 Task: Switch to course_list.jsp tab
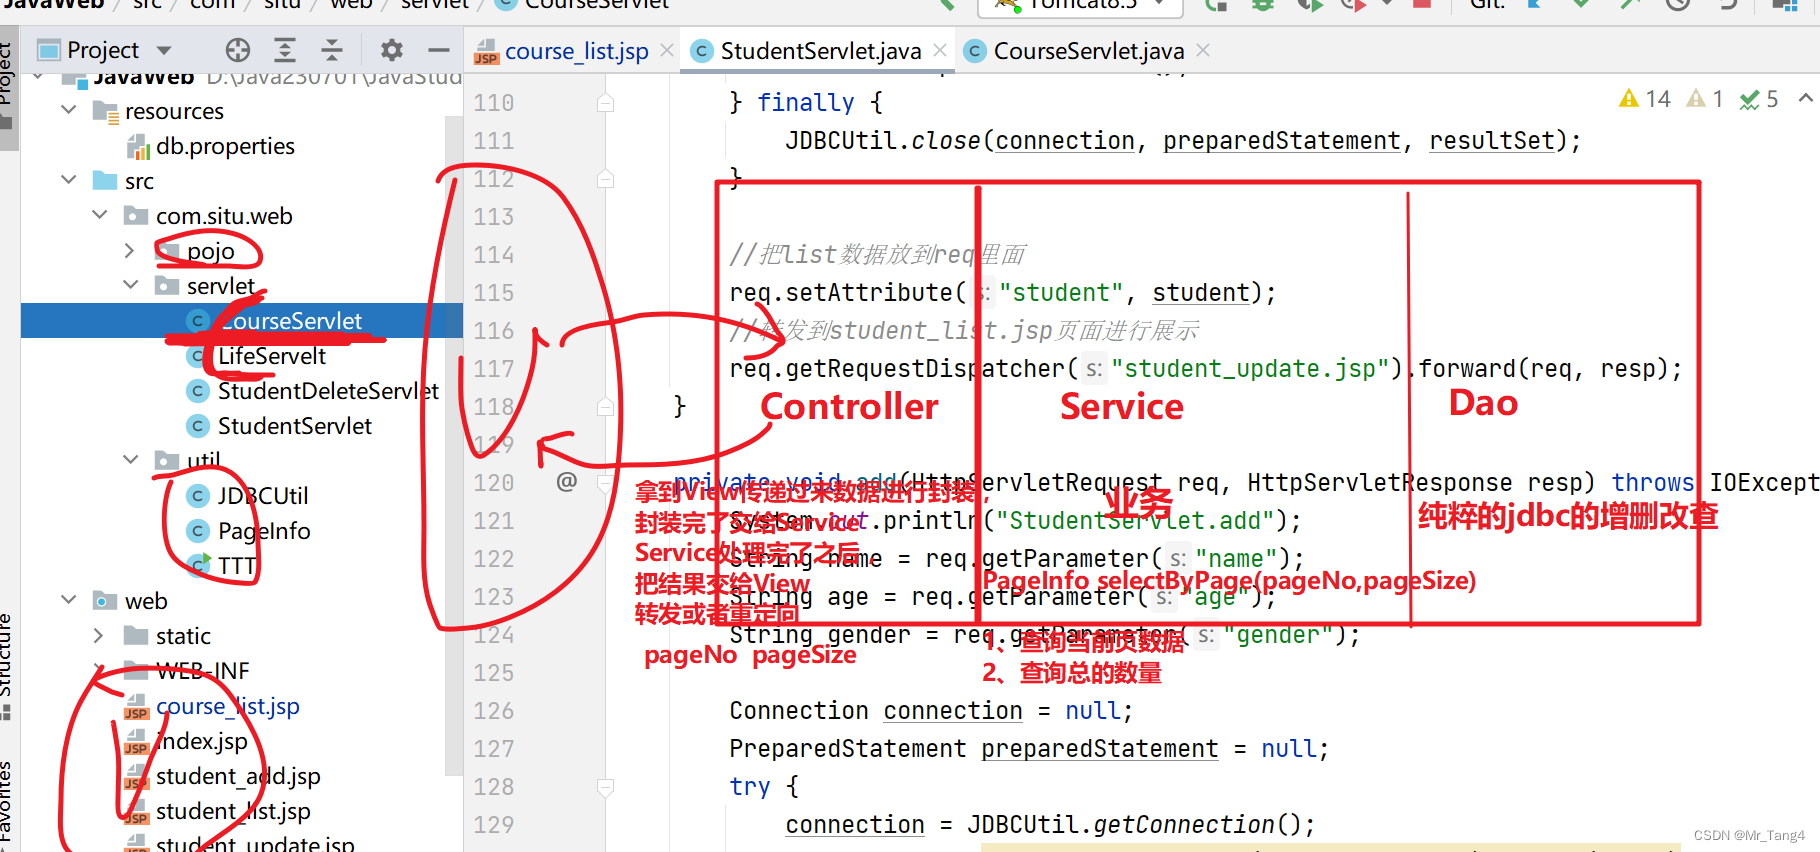(576, 51)
